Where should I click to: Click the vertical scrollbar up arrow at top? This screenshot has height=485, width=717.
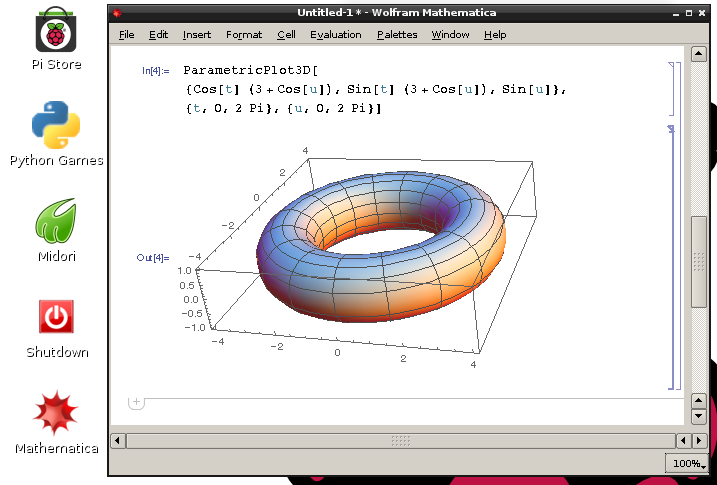pos(698,54)
